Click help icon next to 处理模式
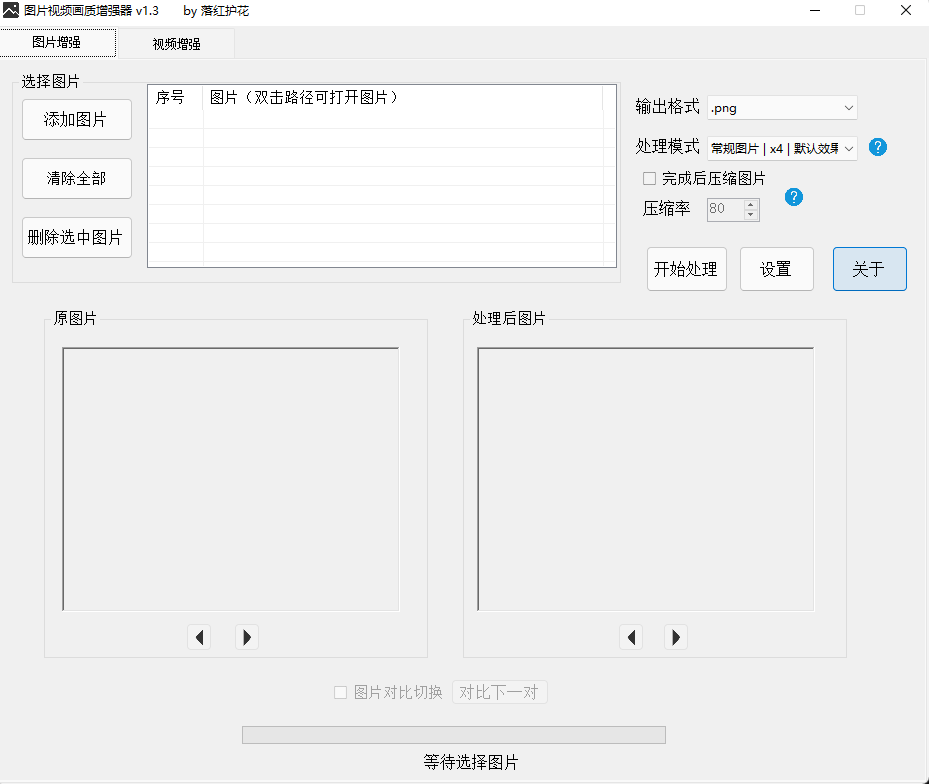Image resolution: width=929 pixels, height=784 pixels. 878,148
